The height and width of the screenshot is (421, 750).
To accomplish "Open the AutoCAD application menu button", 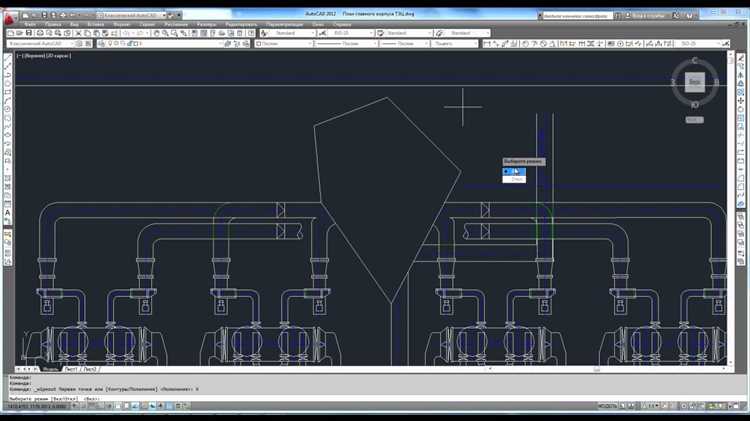I will tap(10, 18).
